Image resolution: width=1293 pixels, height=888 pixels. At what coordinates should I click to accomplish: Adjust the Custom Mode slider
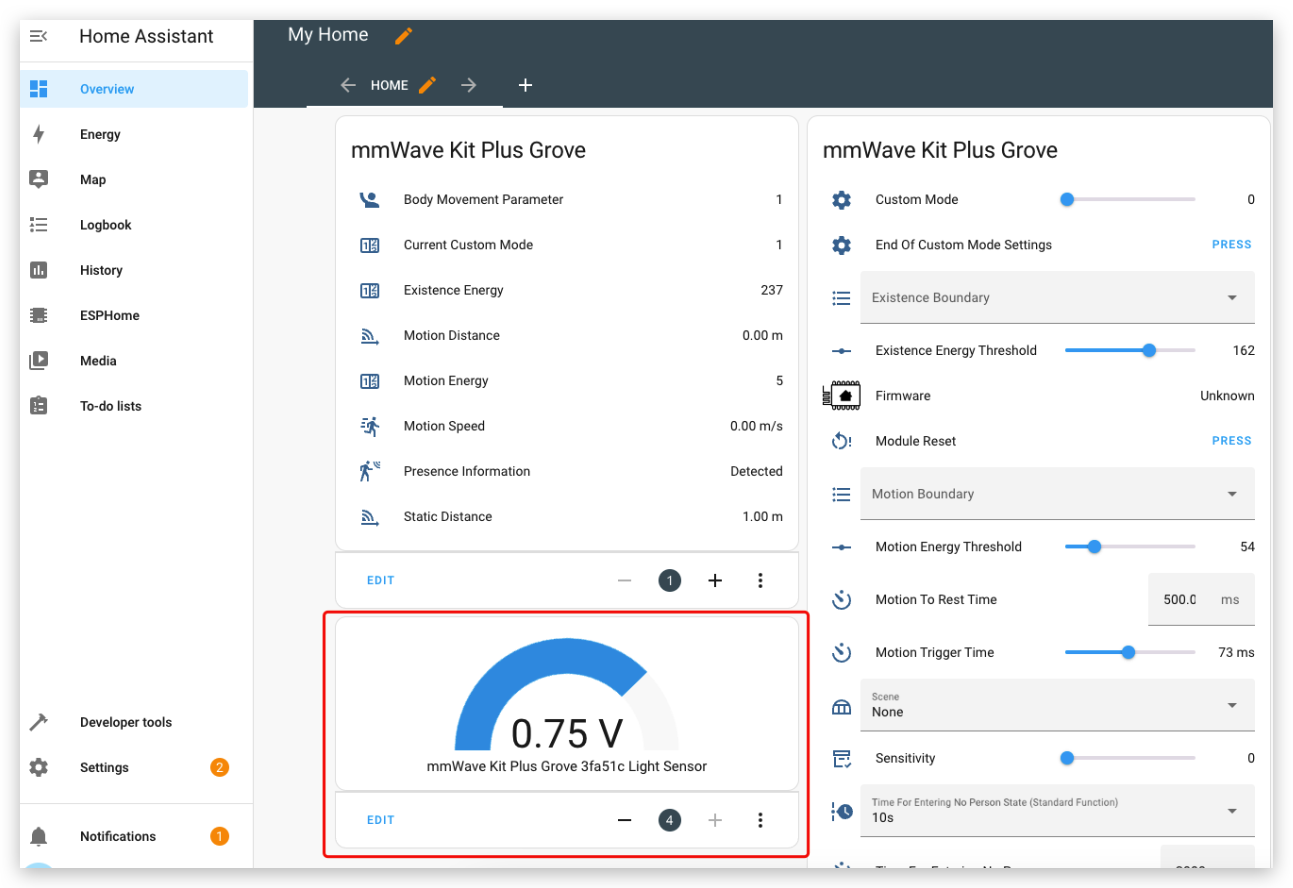point(1128,200)
